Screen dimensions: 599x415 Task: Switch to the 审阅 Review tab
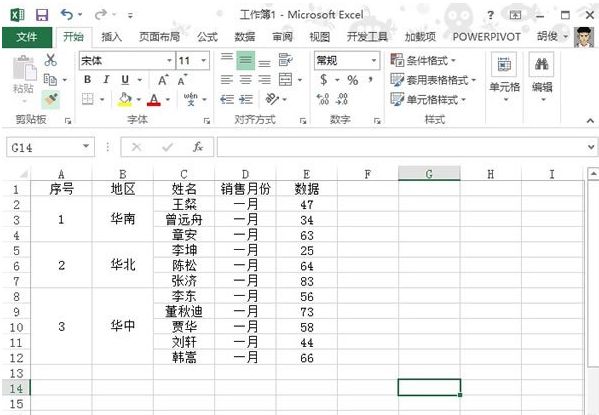point(282,37)
